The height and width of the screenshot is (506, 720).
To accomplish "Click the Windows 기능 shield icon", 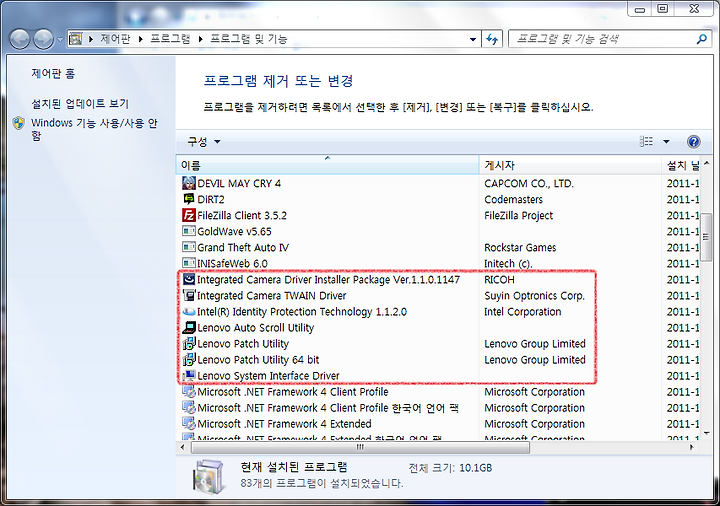I will 19,123.
